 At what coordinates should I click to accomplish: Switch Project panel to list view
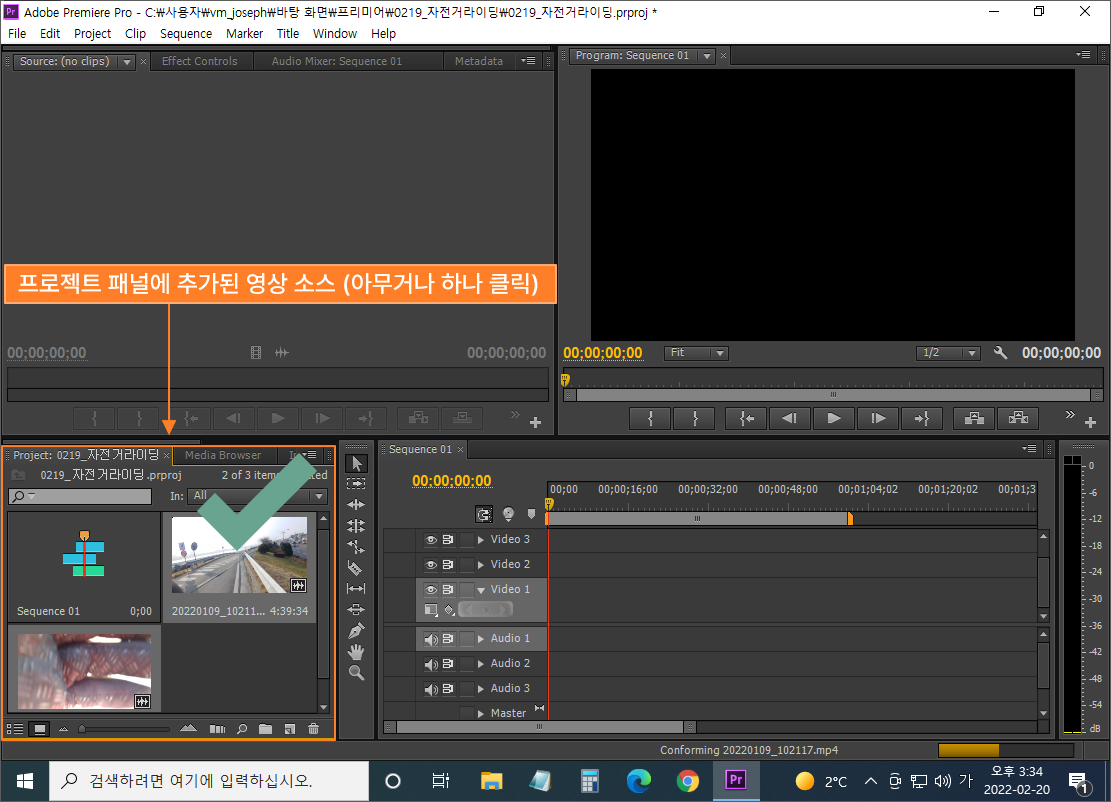(15, 729)
